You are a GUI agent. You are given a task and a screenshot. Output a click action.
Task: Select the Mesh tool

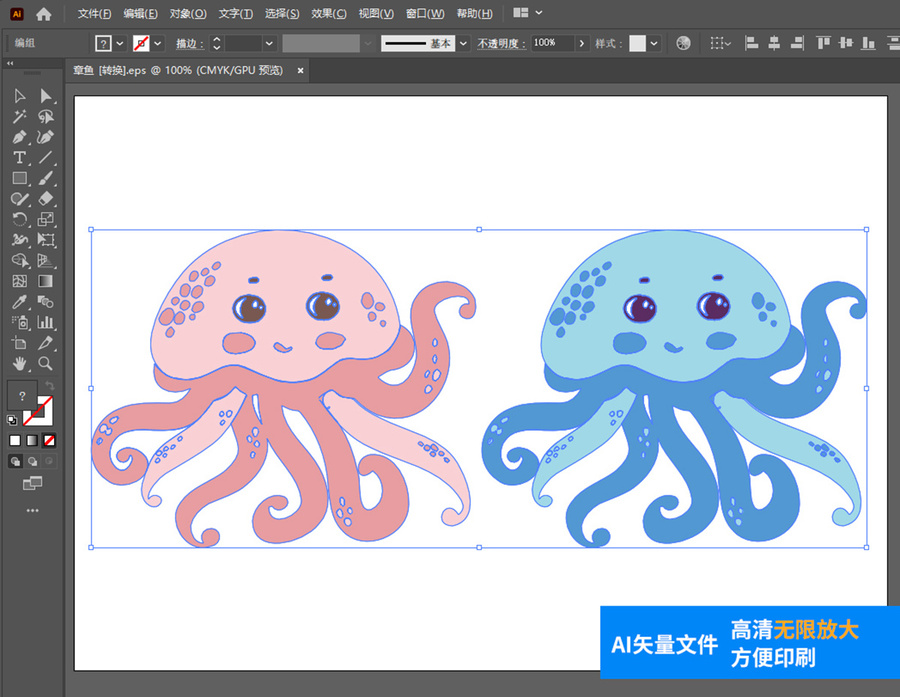[x=19, y=281]
